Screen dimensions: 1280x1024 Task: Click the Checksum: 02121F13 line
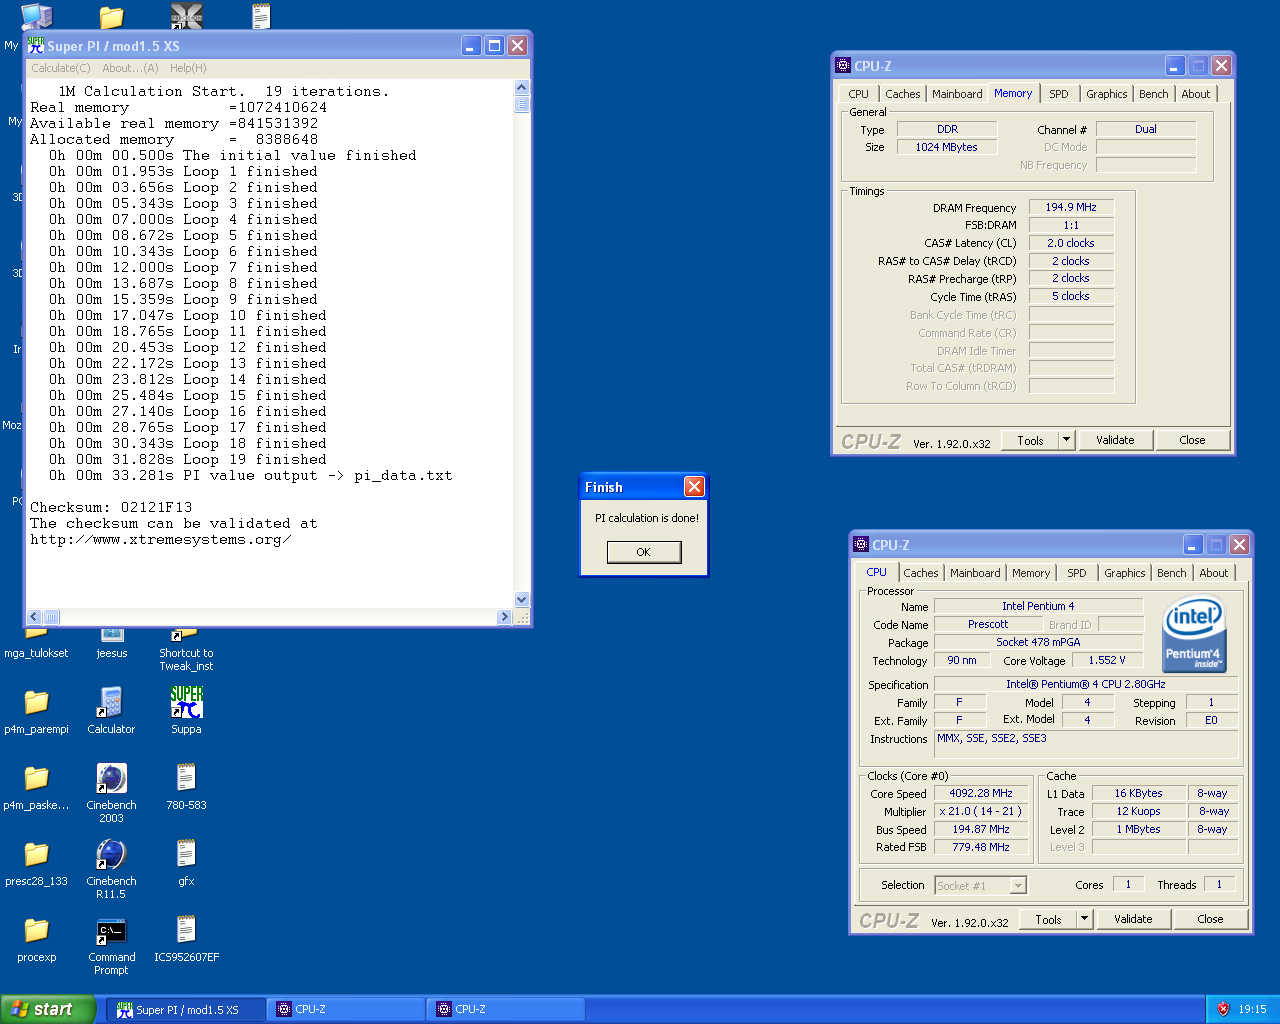111,507
